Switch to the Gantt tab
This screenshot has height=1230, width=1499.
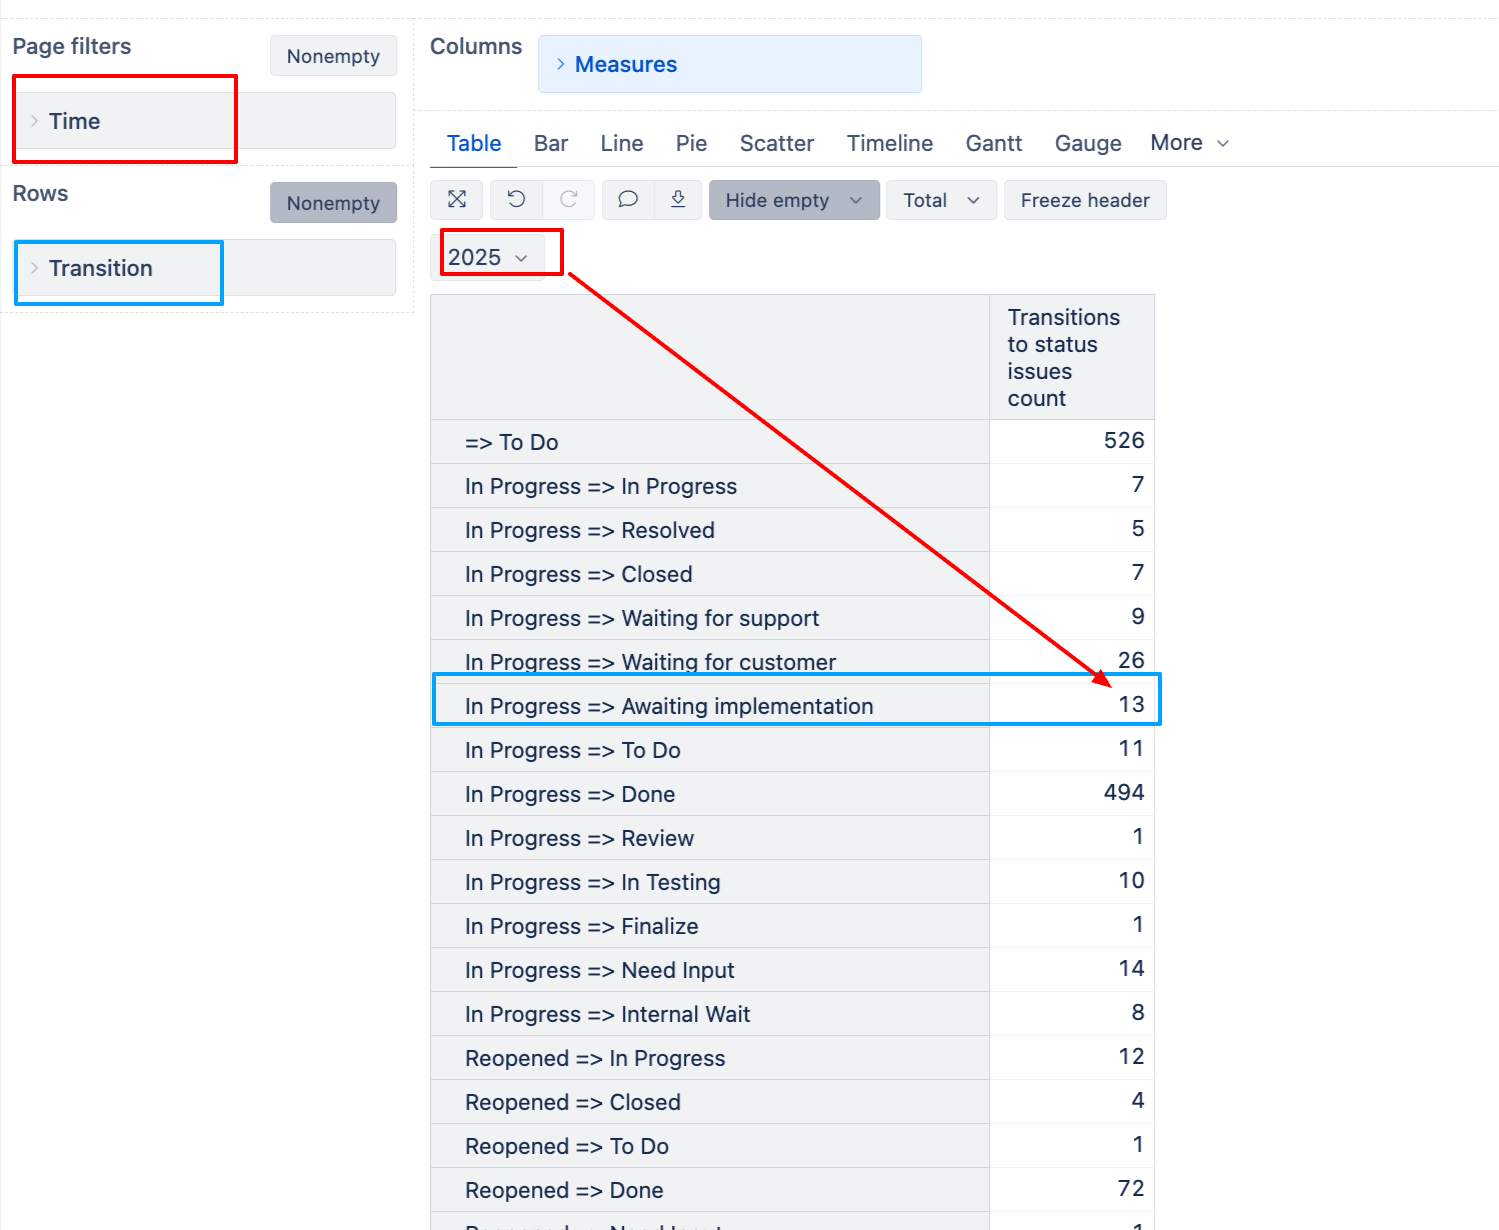pos(993,143)
